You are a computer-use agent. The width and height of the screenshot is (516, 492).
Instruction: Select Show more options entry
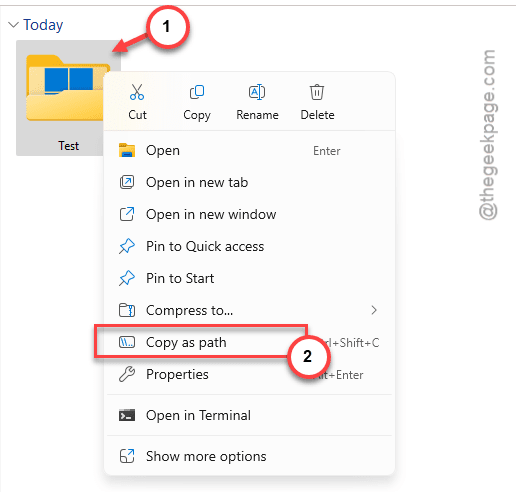(249, 456)
